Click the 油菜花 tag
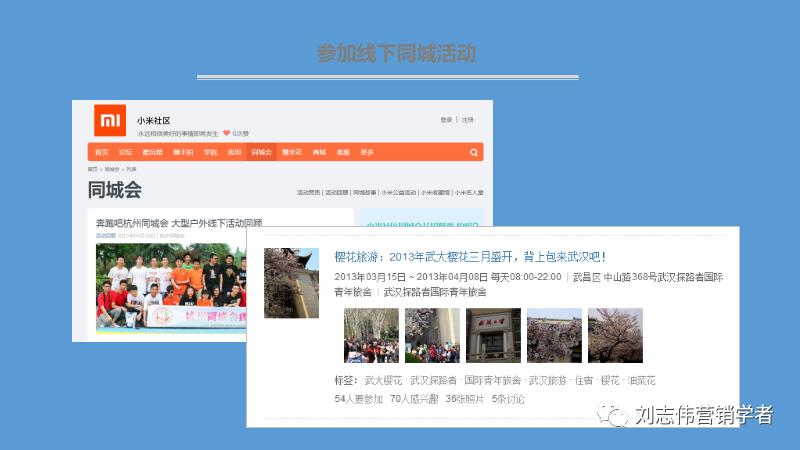The image size is (800, 450). point(641,381)
